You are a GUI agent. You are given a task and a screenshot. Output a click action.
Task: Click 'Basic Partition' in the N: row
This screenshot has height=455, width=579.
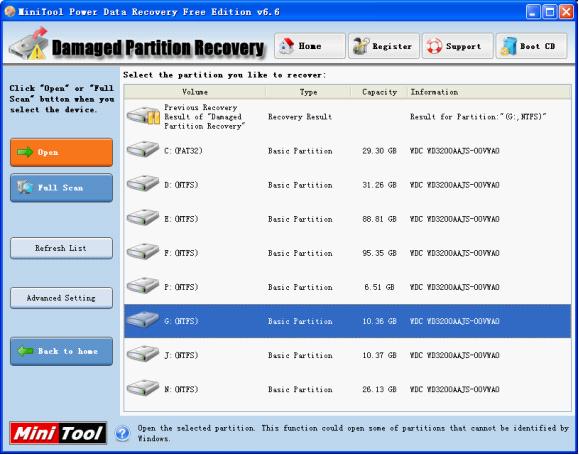pos(300,389)
